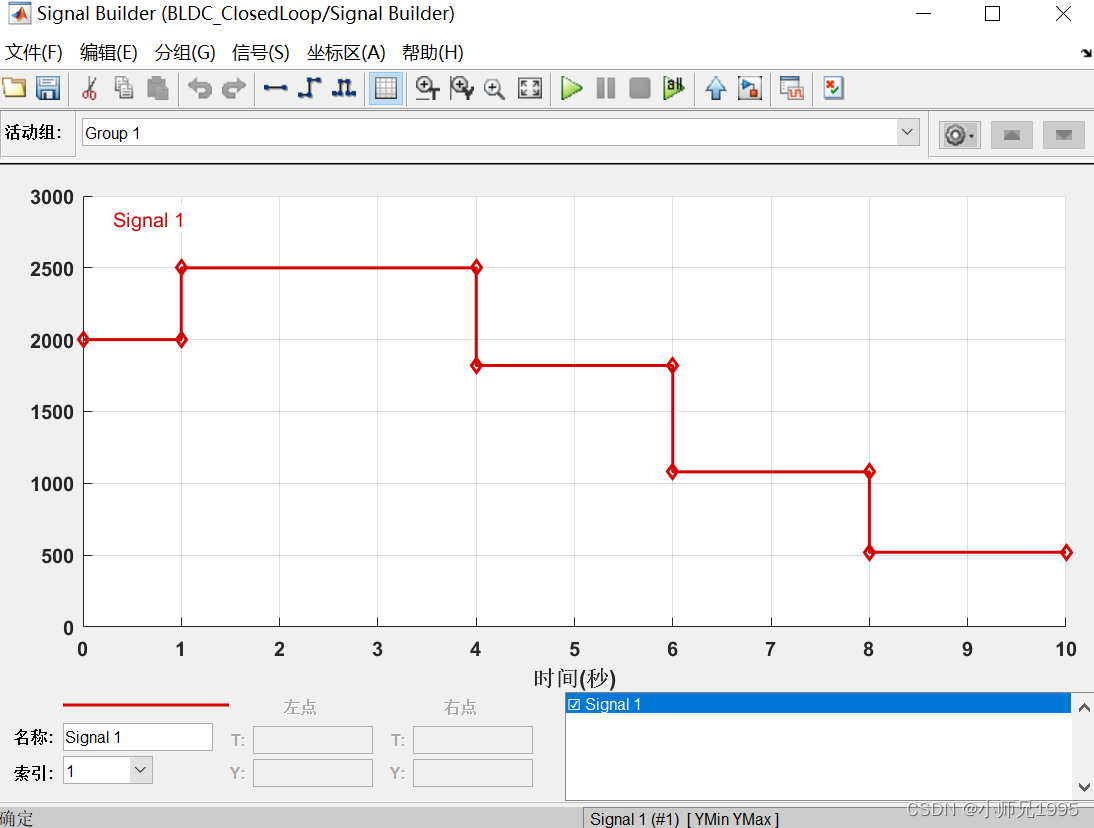Click signal list scroll up arrow
Image resolution: width=1094 pixels, height=828 pixels.
(1084, 707)
